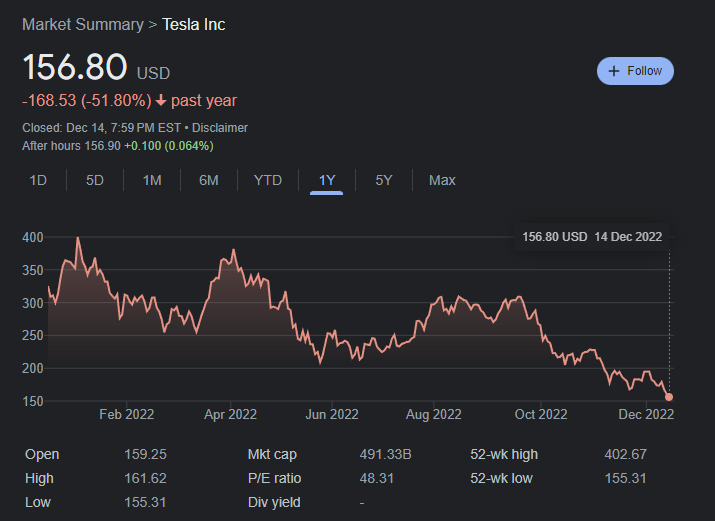
Task: Click the main price 156.80
Action: click(75, 67)
